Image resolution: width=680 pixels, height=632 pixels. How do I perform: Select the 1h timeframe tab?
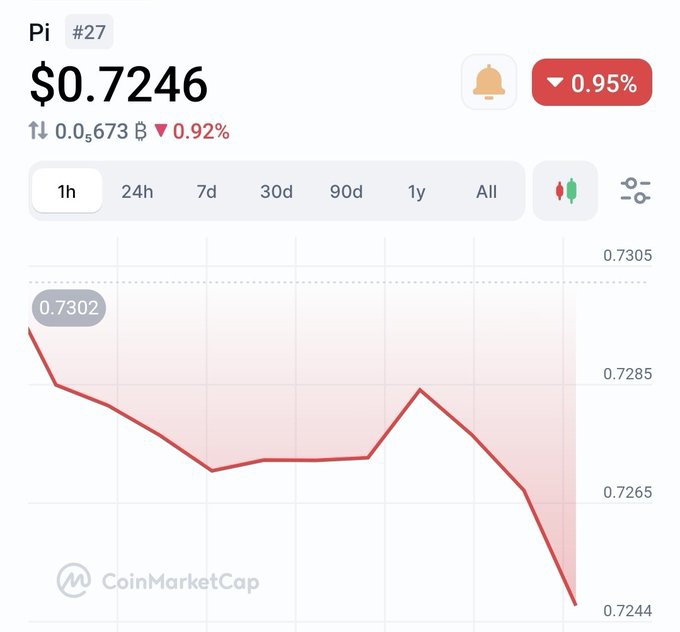66,191
